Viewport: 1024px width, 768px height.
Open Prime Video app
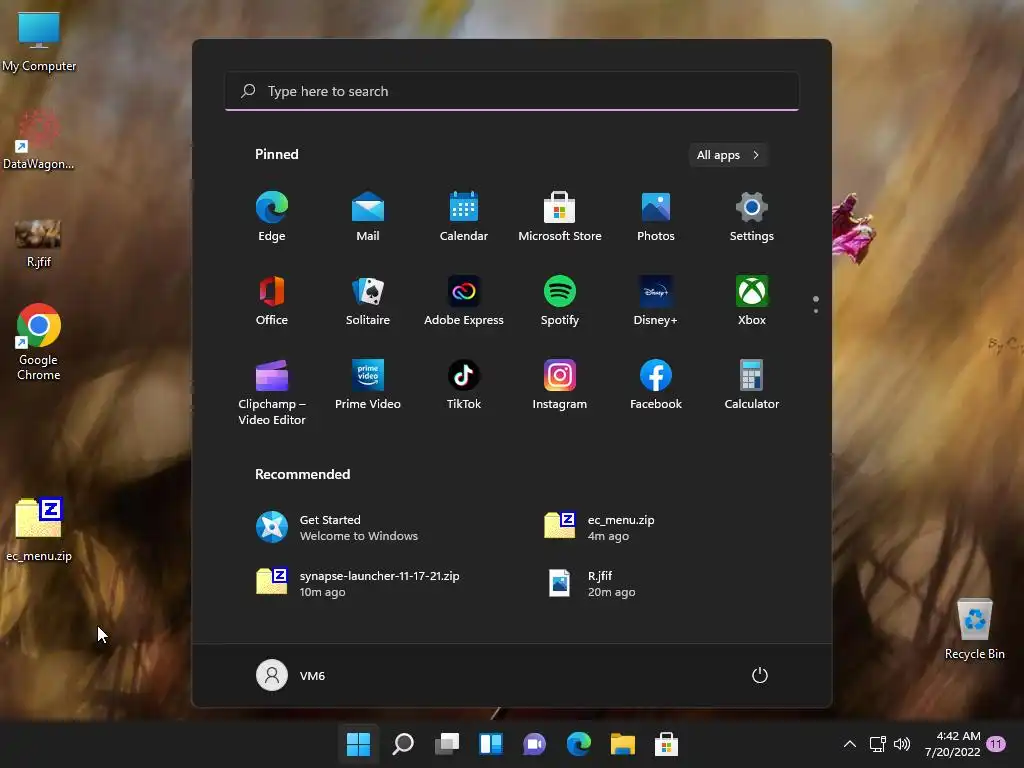pos(368,385)
